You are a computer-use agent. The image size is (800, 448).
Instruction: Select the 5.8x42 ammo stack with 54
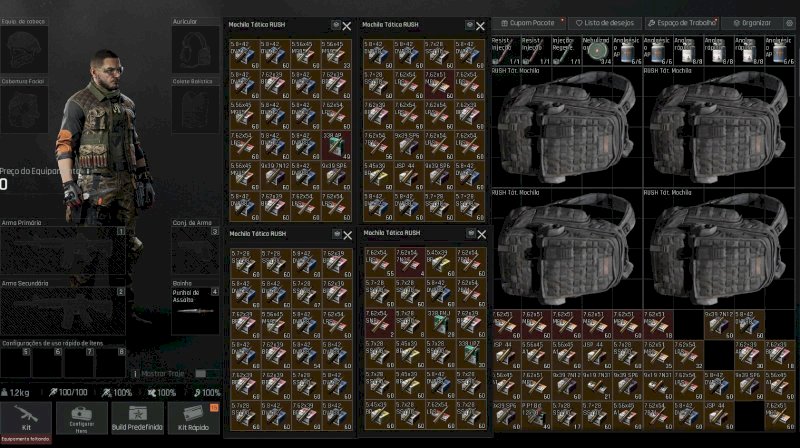[307, 355]
